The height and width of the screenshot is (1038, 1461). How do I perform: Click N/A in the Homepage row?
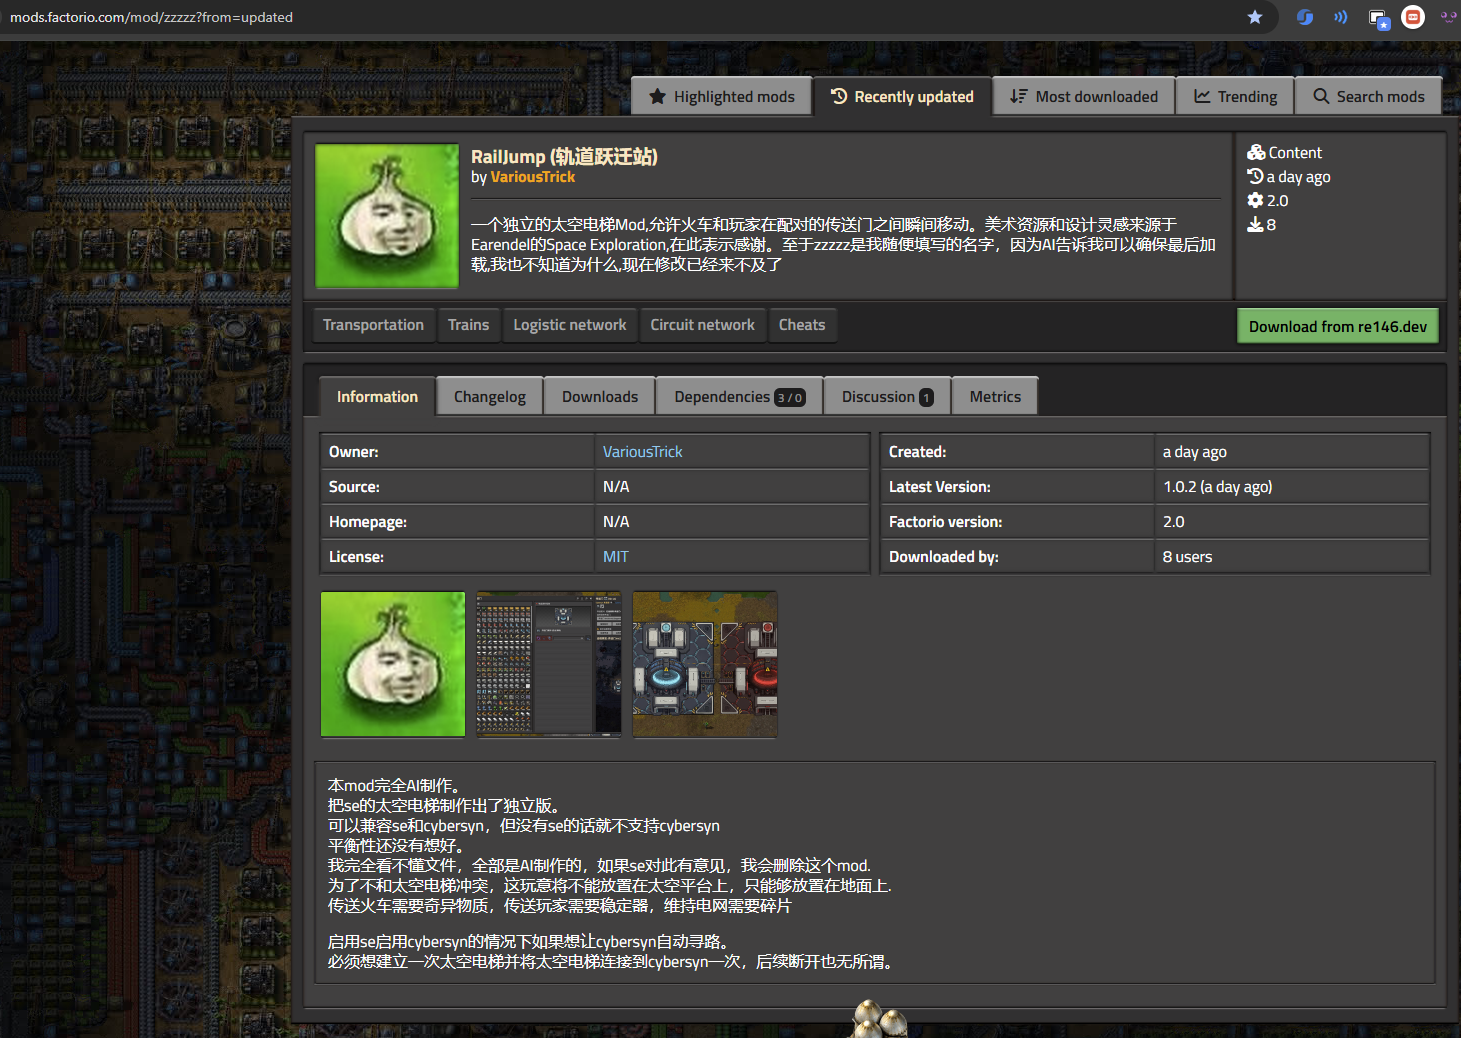616,522
